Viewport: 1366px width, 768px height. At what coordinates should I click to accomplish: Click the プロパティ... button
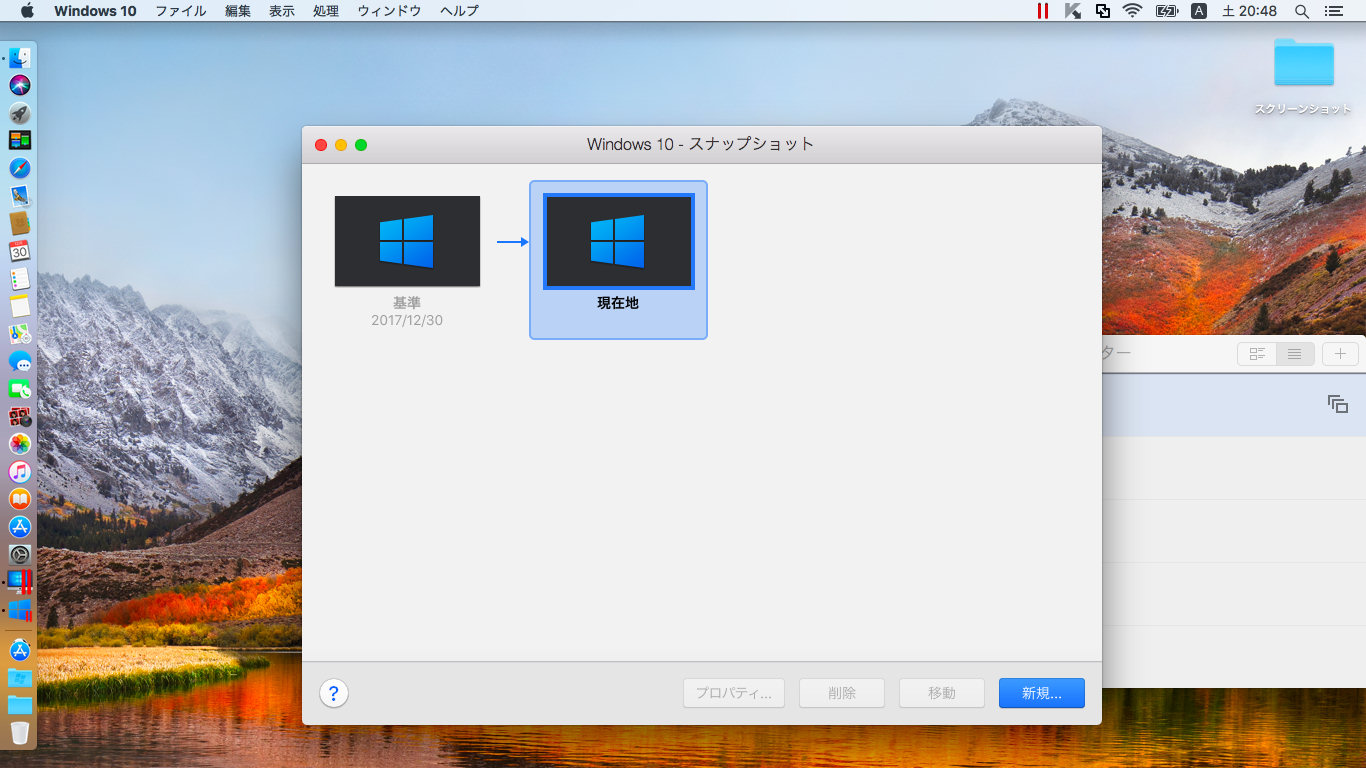pyautogui.click(x=734, y=693)
